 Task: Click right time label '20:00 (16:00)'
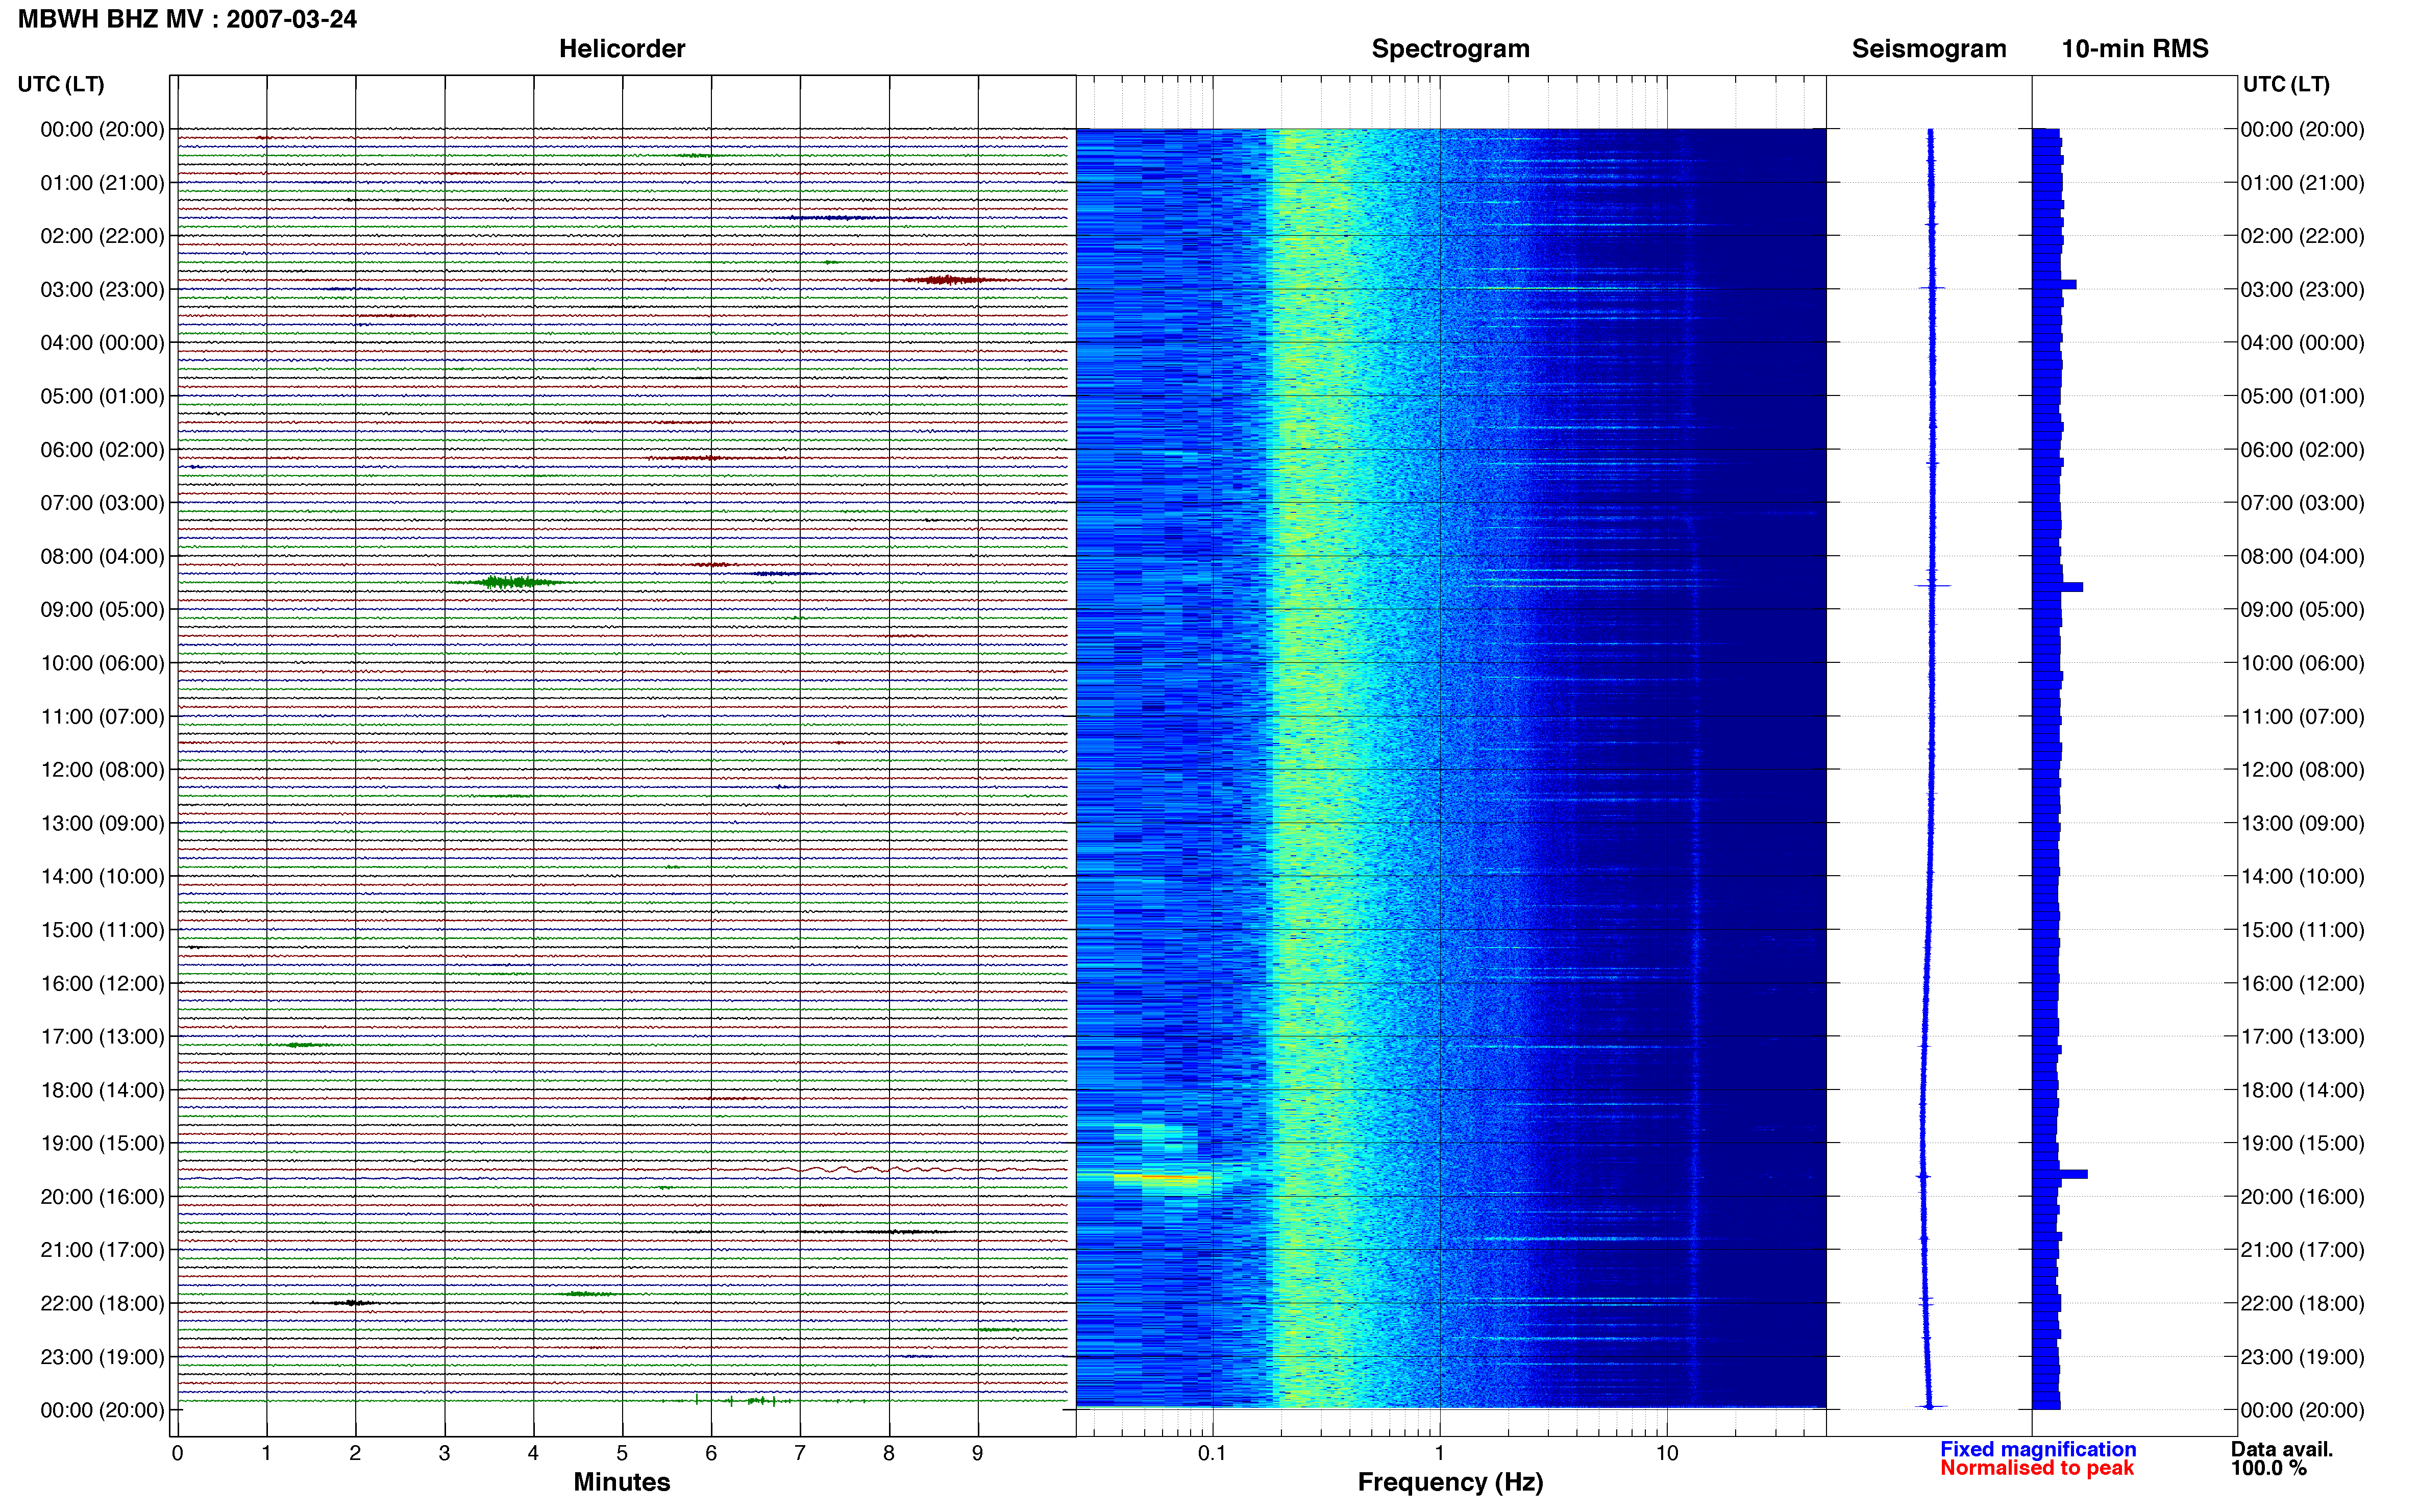click(2302, 1197)
